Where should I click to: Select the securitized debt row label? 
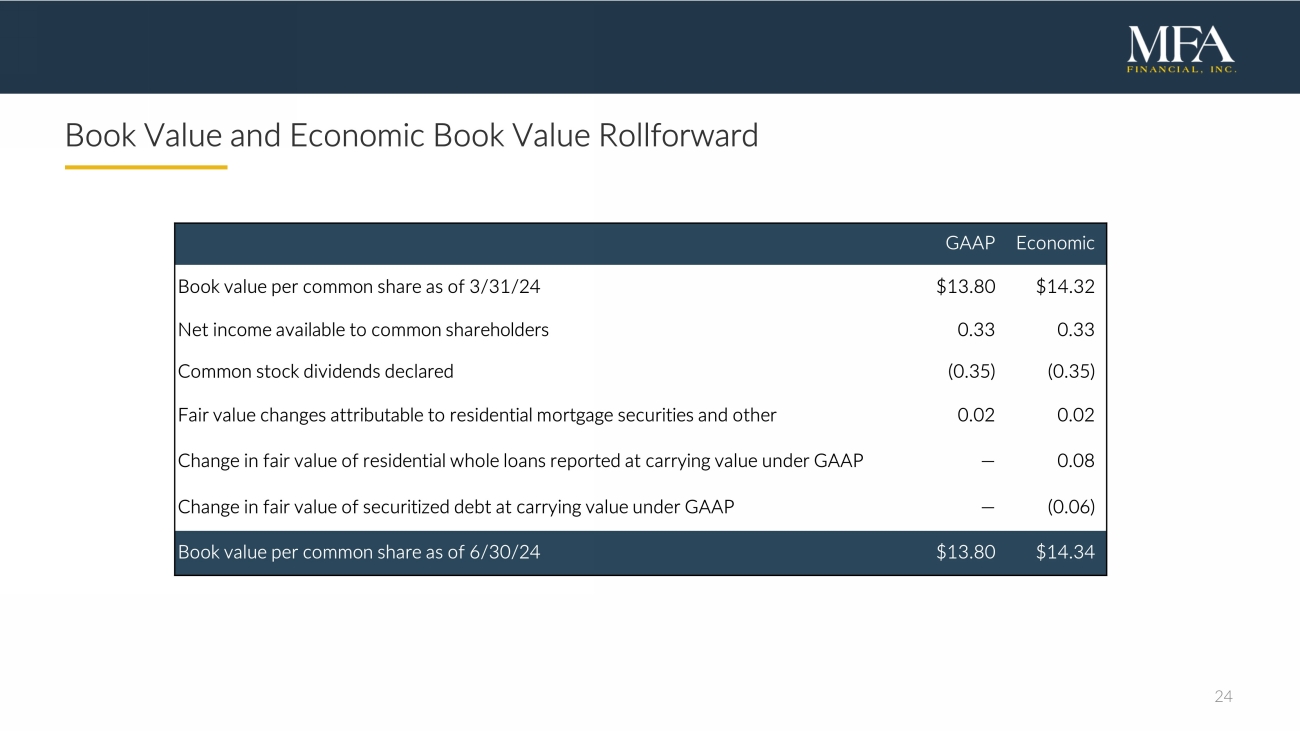click(455, 506)
